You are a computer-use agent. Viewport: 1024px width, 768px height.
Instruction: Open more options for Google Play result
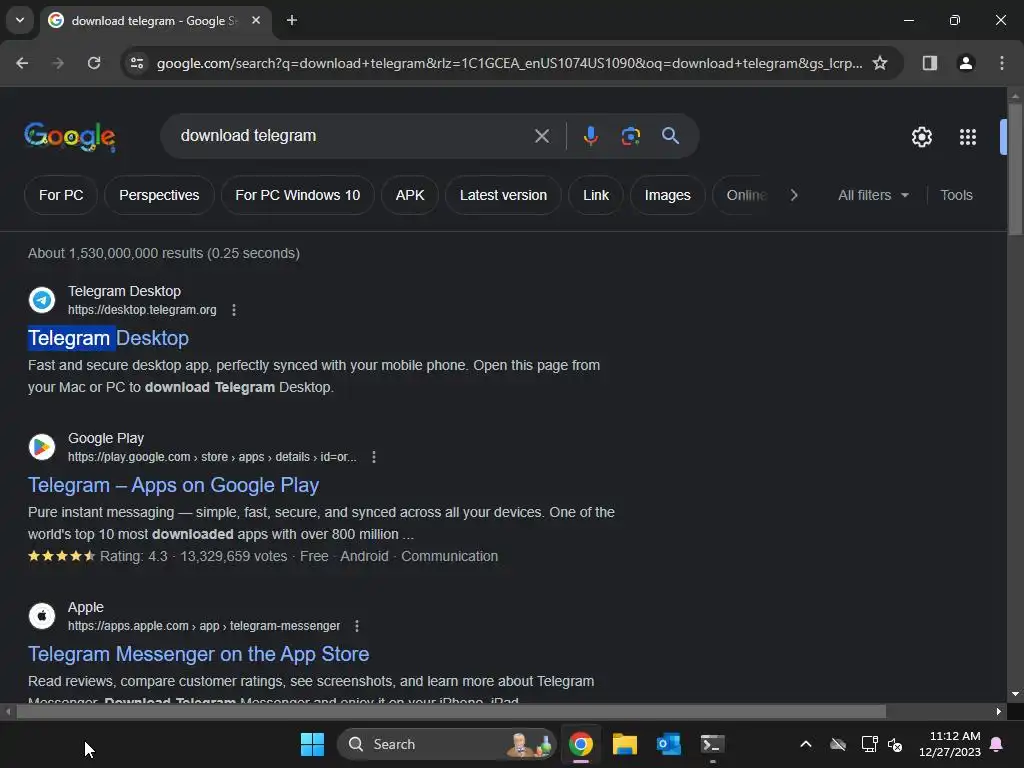(374, 457)
